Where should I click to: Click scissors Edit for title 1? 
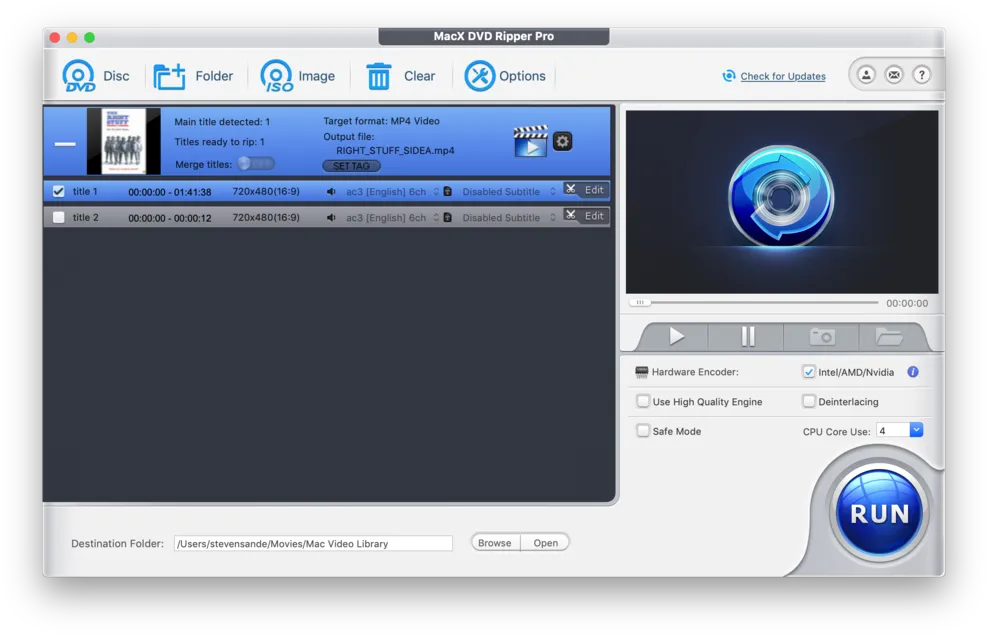coord(585,189)
